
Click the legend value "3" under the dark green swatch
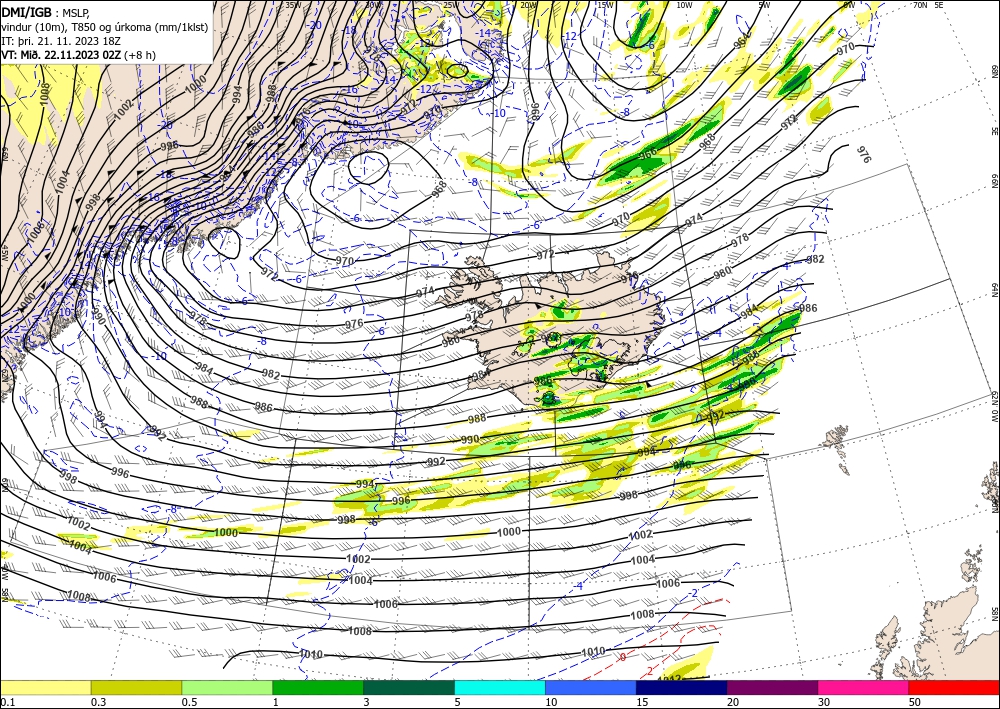coord(367,702)
